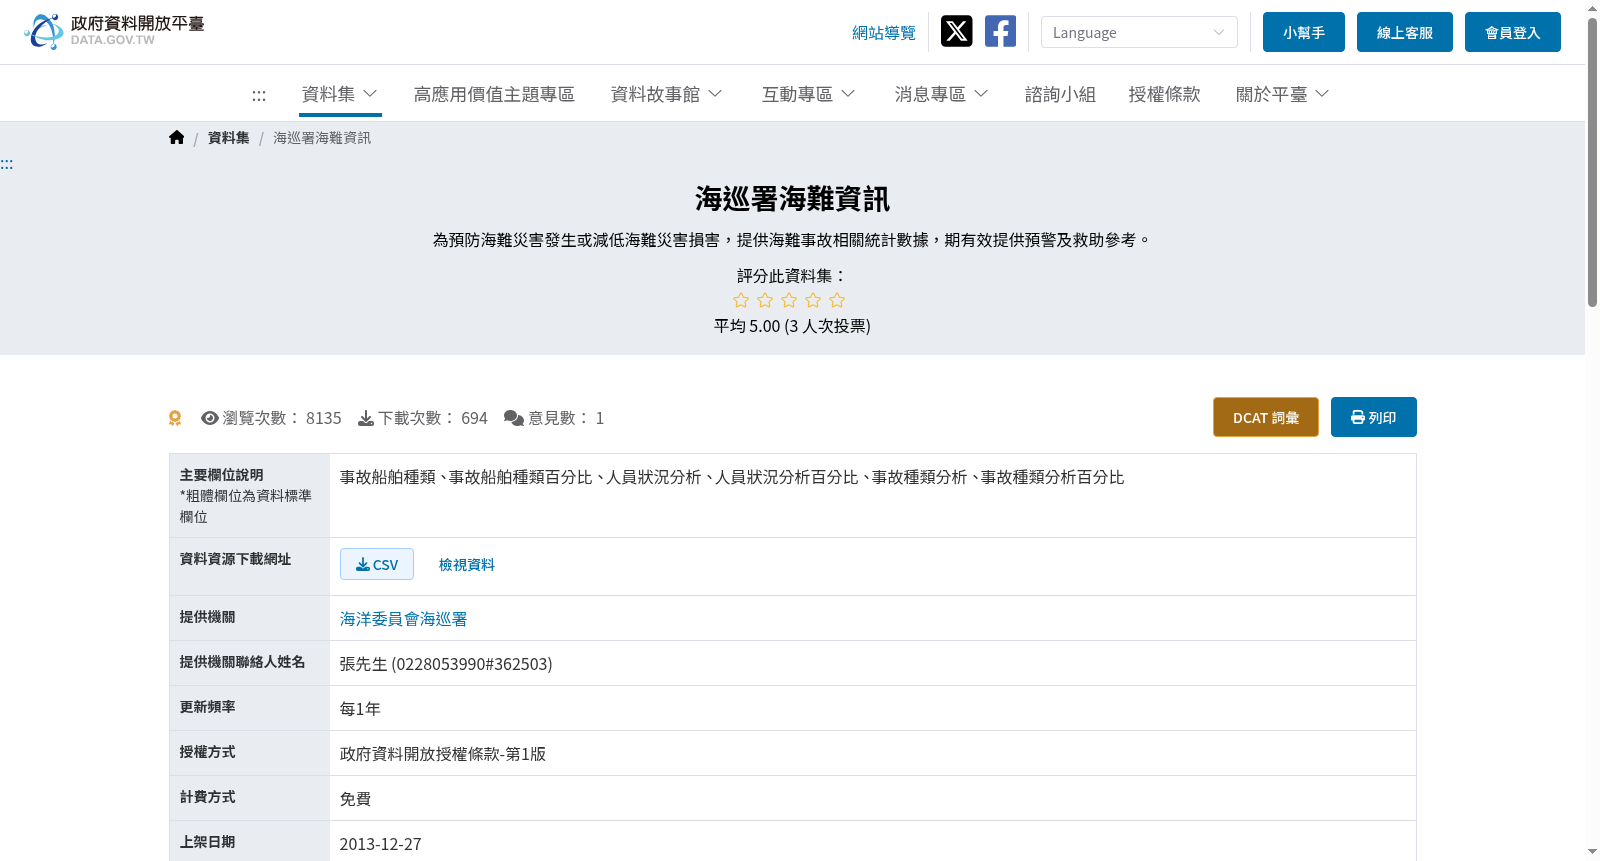This screenshot has width=1600, height=861.
Task: Download the CSV resource
Action: pyautogui.click(x=377, y=564)
